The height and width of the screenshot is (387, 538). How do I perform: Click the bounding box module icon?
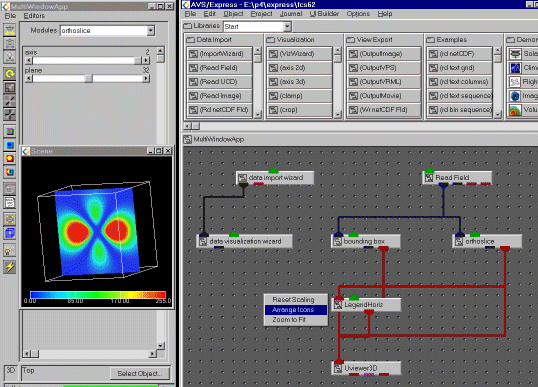(338, 242)
